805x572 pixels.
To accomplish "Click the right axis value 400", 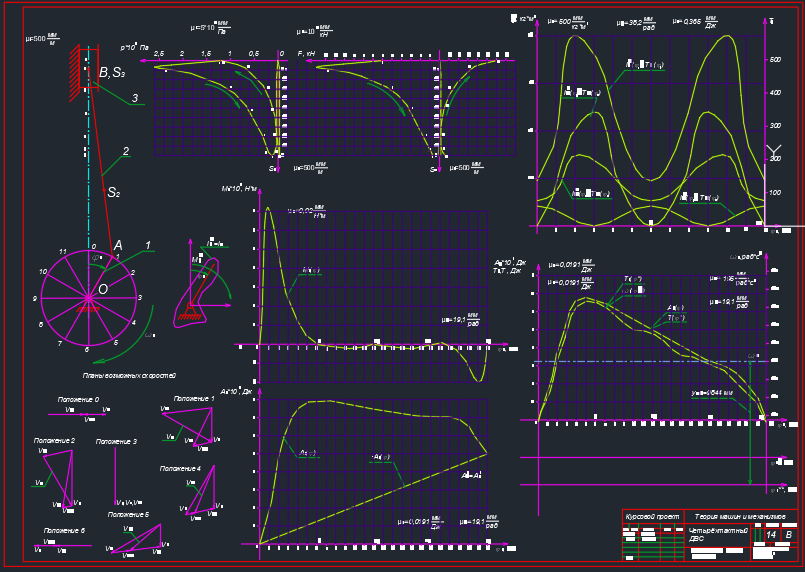I will point(775,92).
